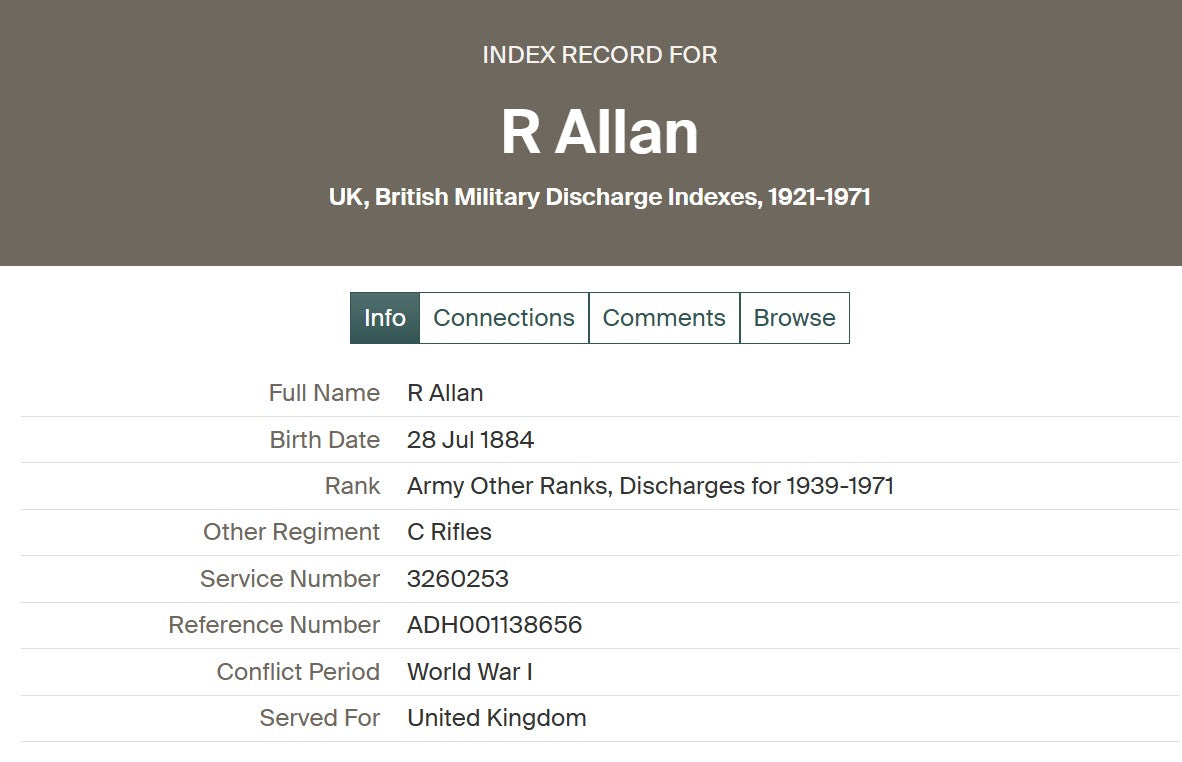Click the British Military Discharge Indexes collection title
The width and height of the screenshot is (1182, 762).
click(x=599, y=197)
